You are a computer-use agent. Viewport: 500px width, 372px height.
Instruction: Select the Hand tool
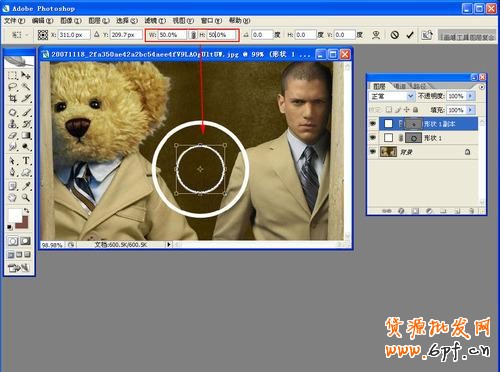[x=13, y=198]
